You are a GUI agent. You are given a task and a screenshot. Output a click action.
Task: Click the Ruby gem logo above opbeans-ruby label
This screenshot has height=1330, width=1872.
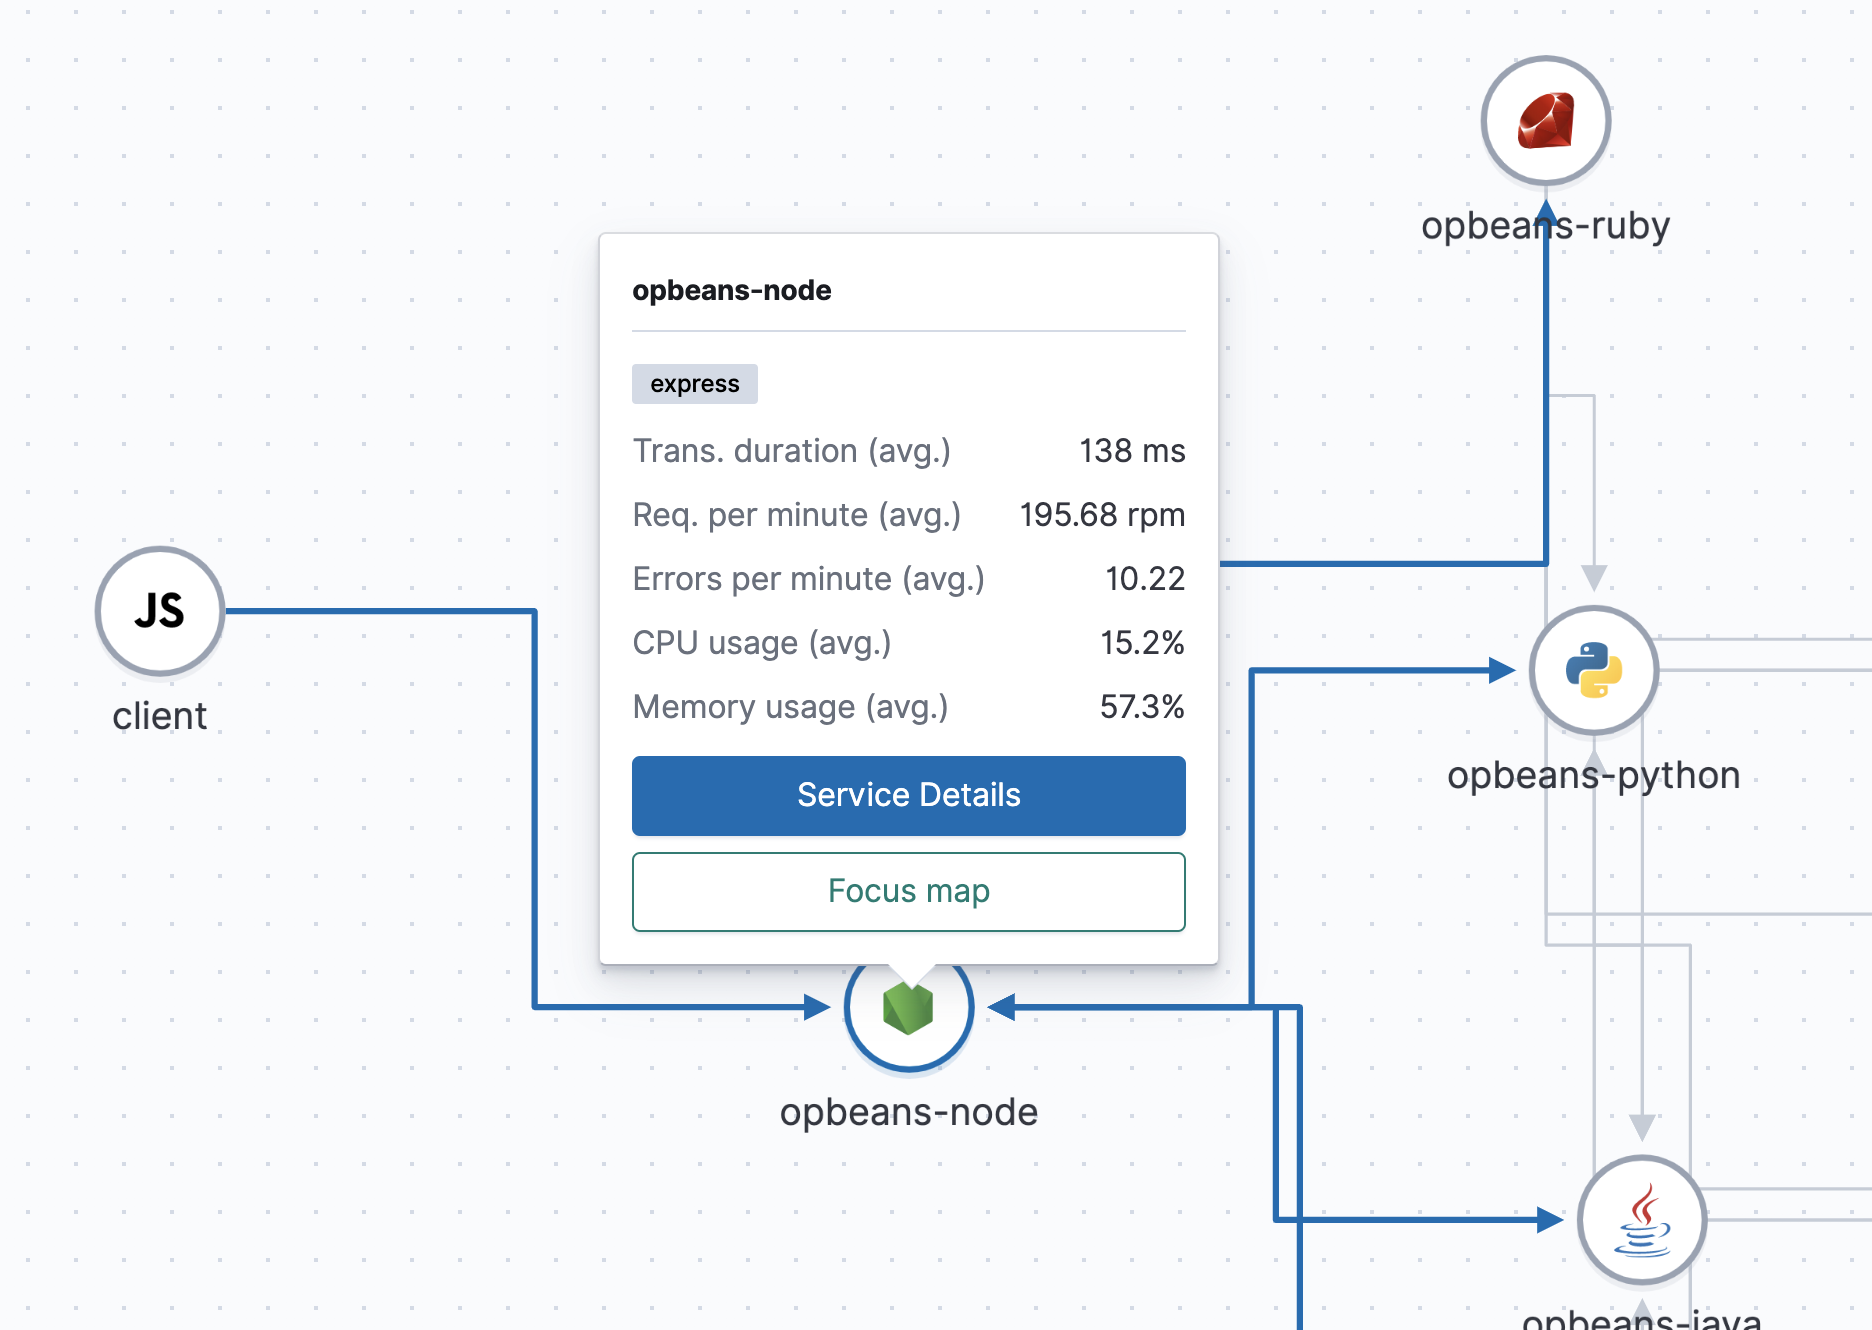click(1545, 118)
